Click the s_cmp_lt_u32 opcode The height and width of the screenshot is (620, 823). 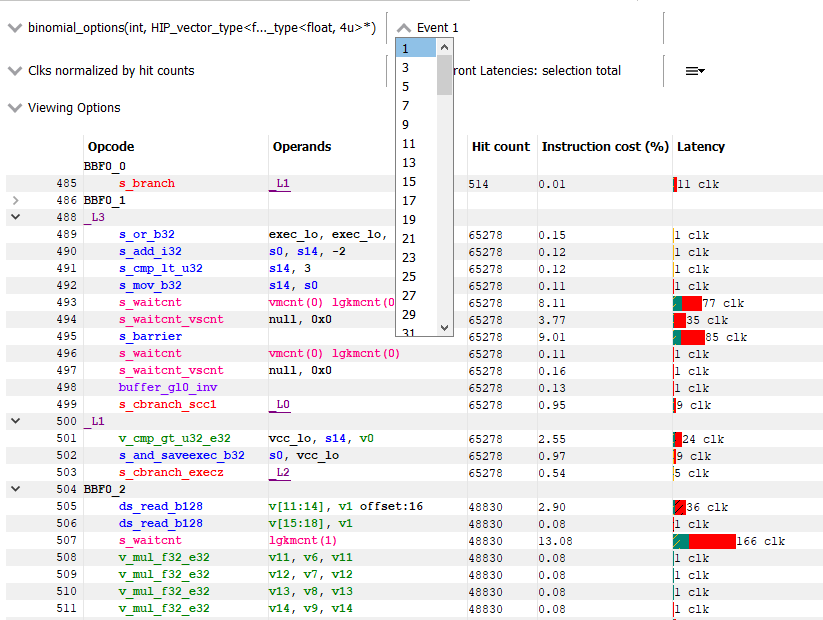point(160,269)
